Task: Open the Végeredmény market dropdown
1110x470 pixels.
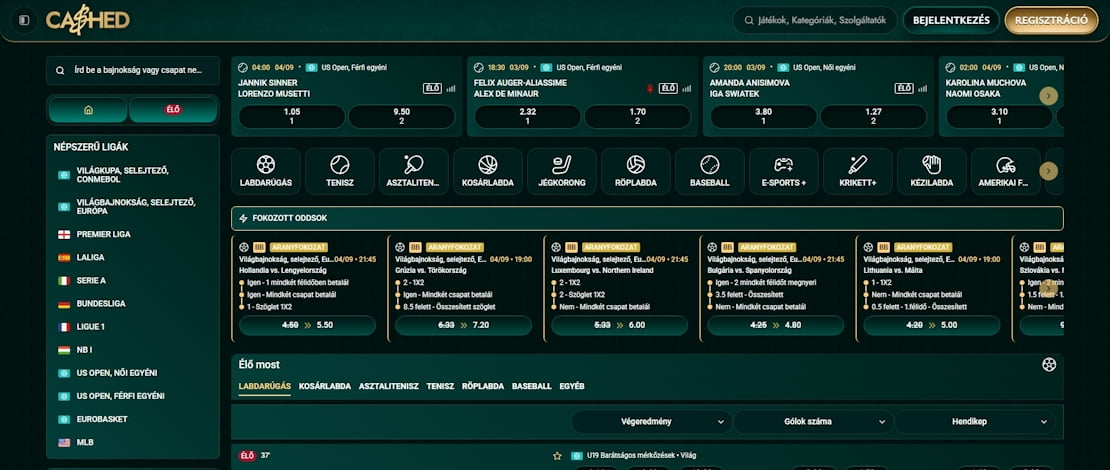Action: point(651,422)
